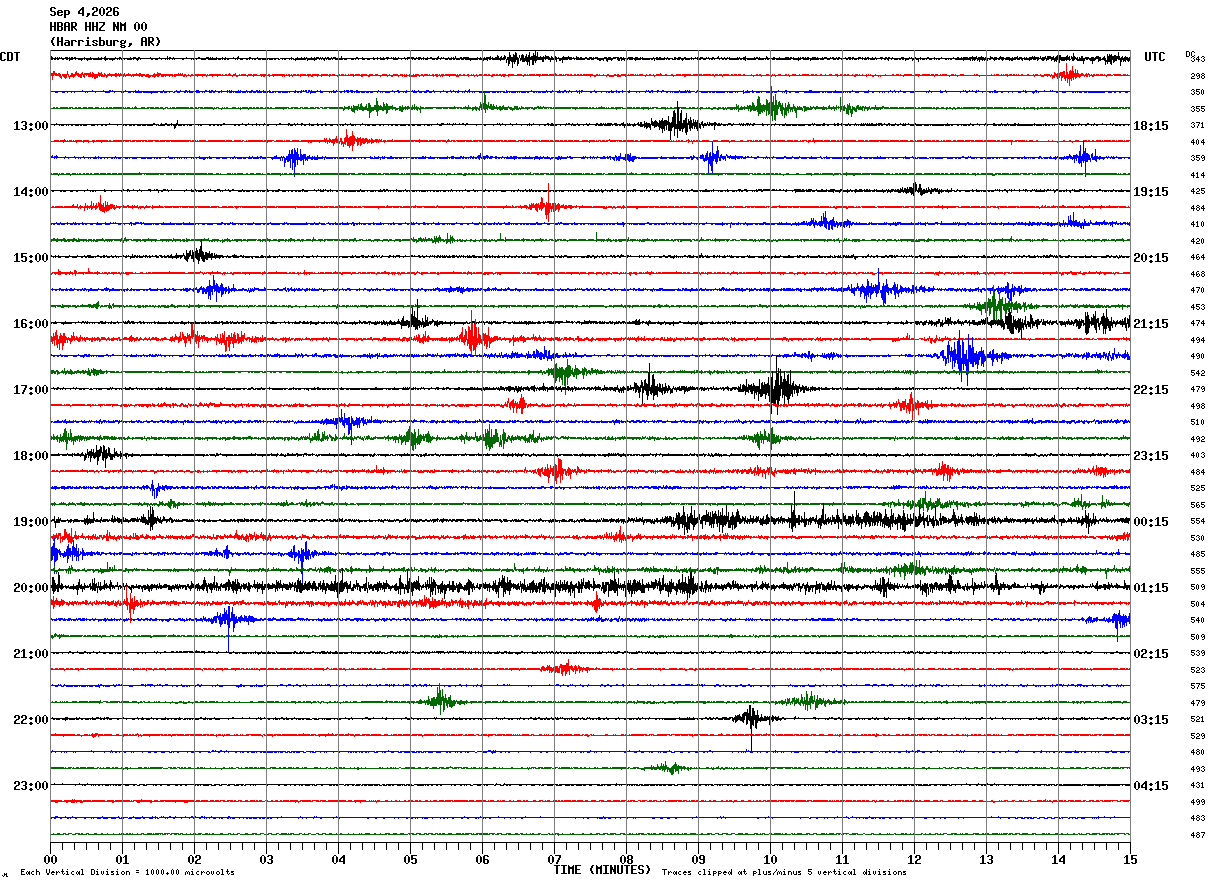
Task: Click minute tick label 08 on axis
Action: 626,859
